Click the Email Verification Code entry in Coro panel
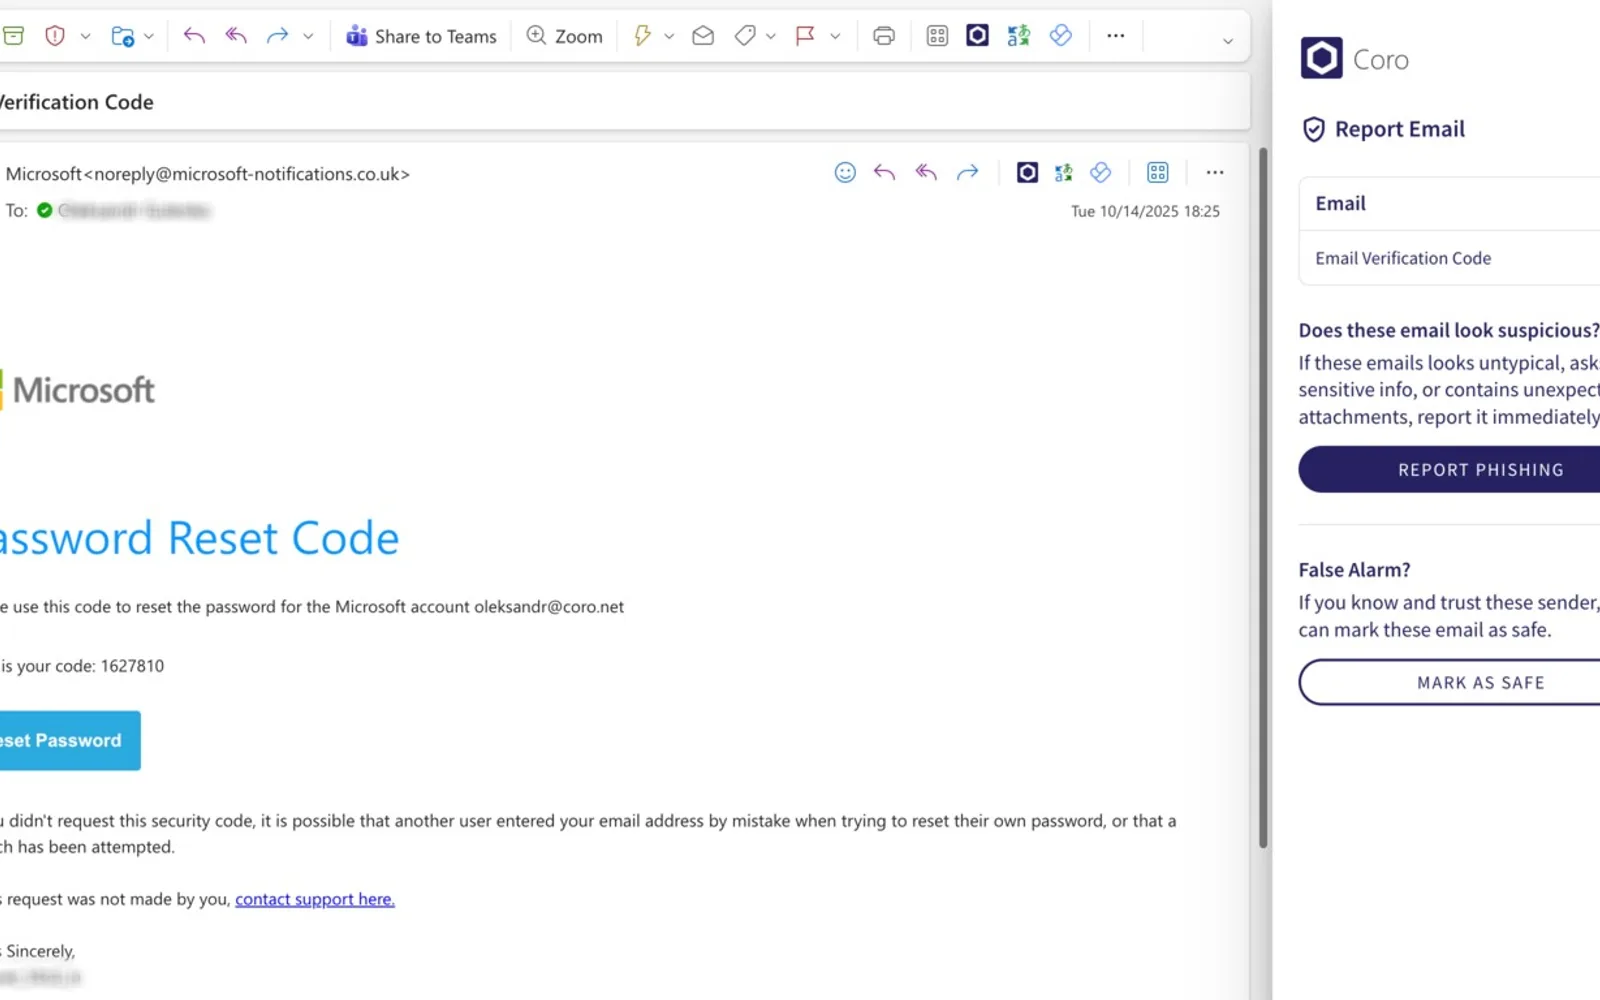1600x1000 pixels. click(x=1403, y=258)
